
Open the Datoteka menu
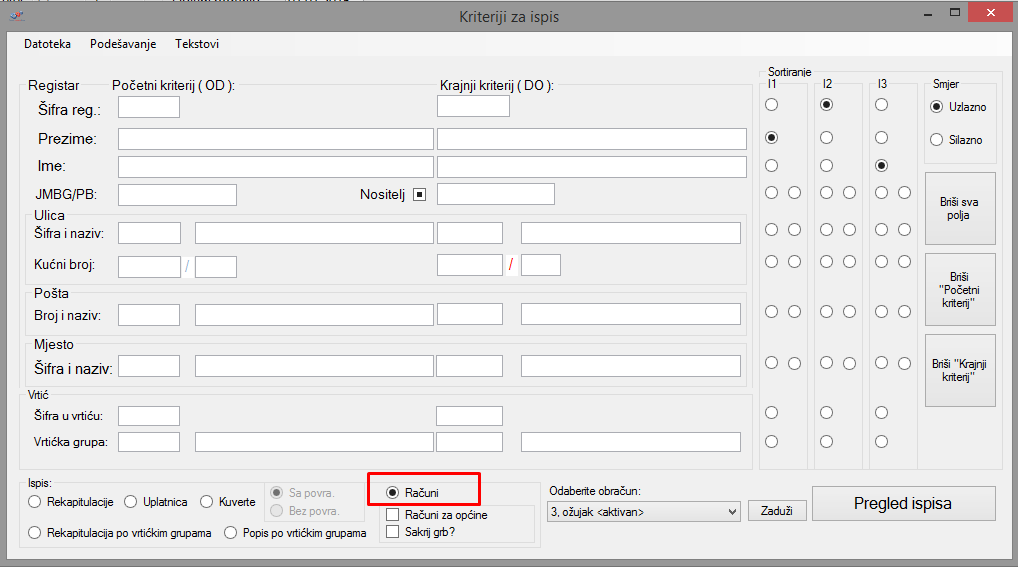pyautogui.click(x=47, y=44)
